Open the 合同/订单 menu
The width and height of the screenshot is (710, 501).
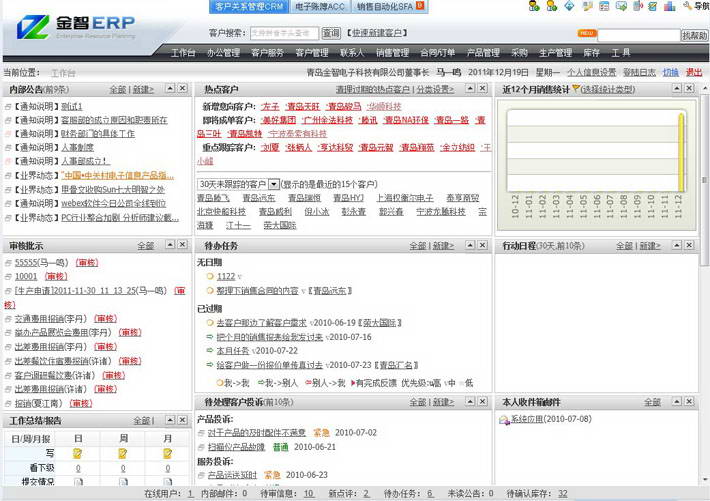(x=437, y=53)
